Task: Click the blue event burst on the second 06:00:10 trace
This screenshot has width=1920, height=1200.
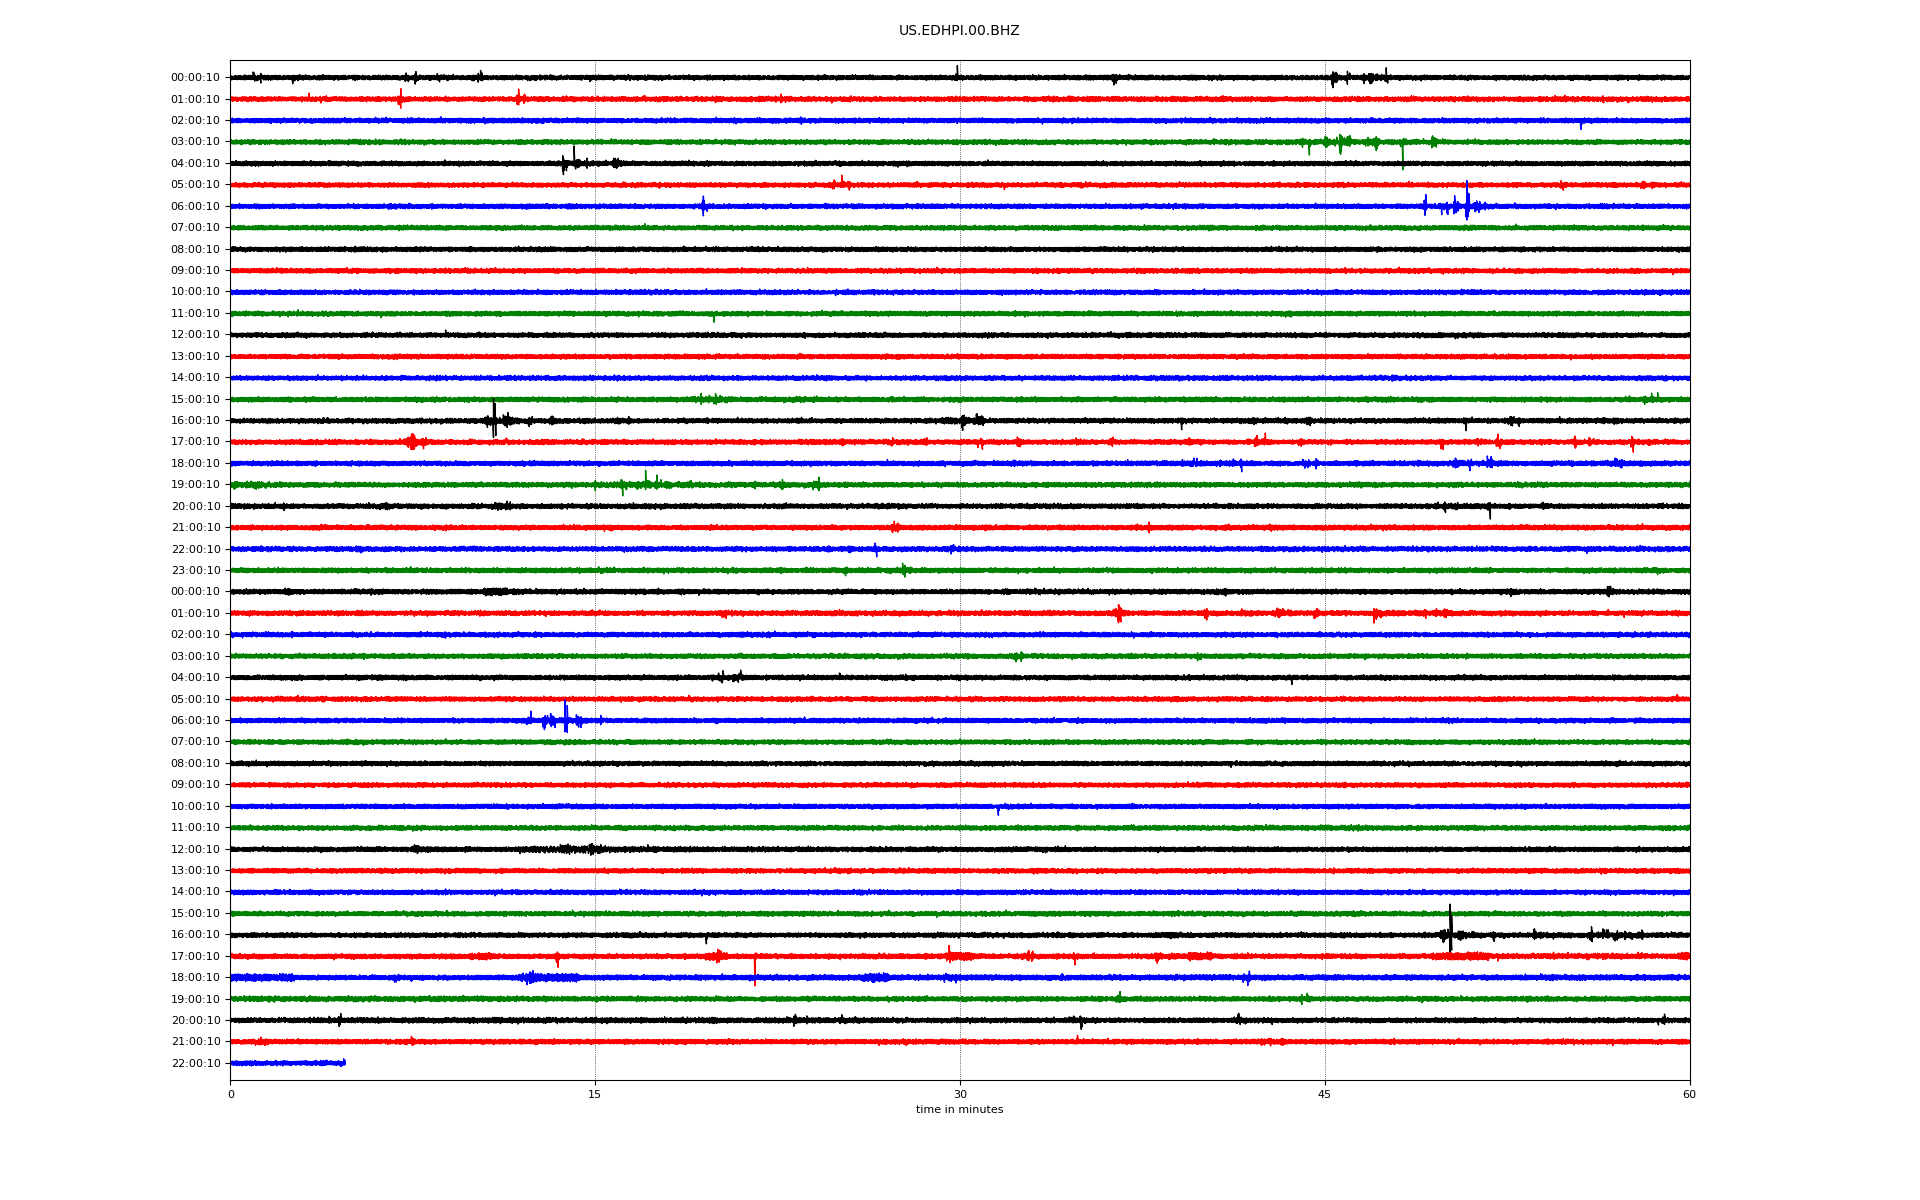Action: (x=565, y=719)
